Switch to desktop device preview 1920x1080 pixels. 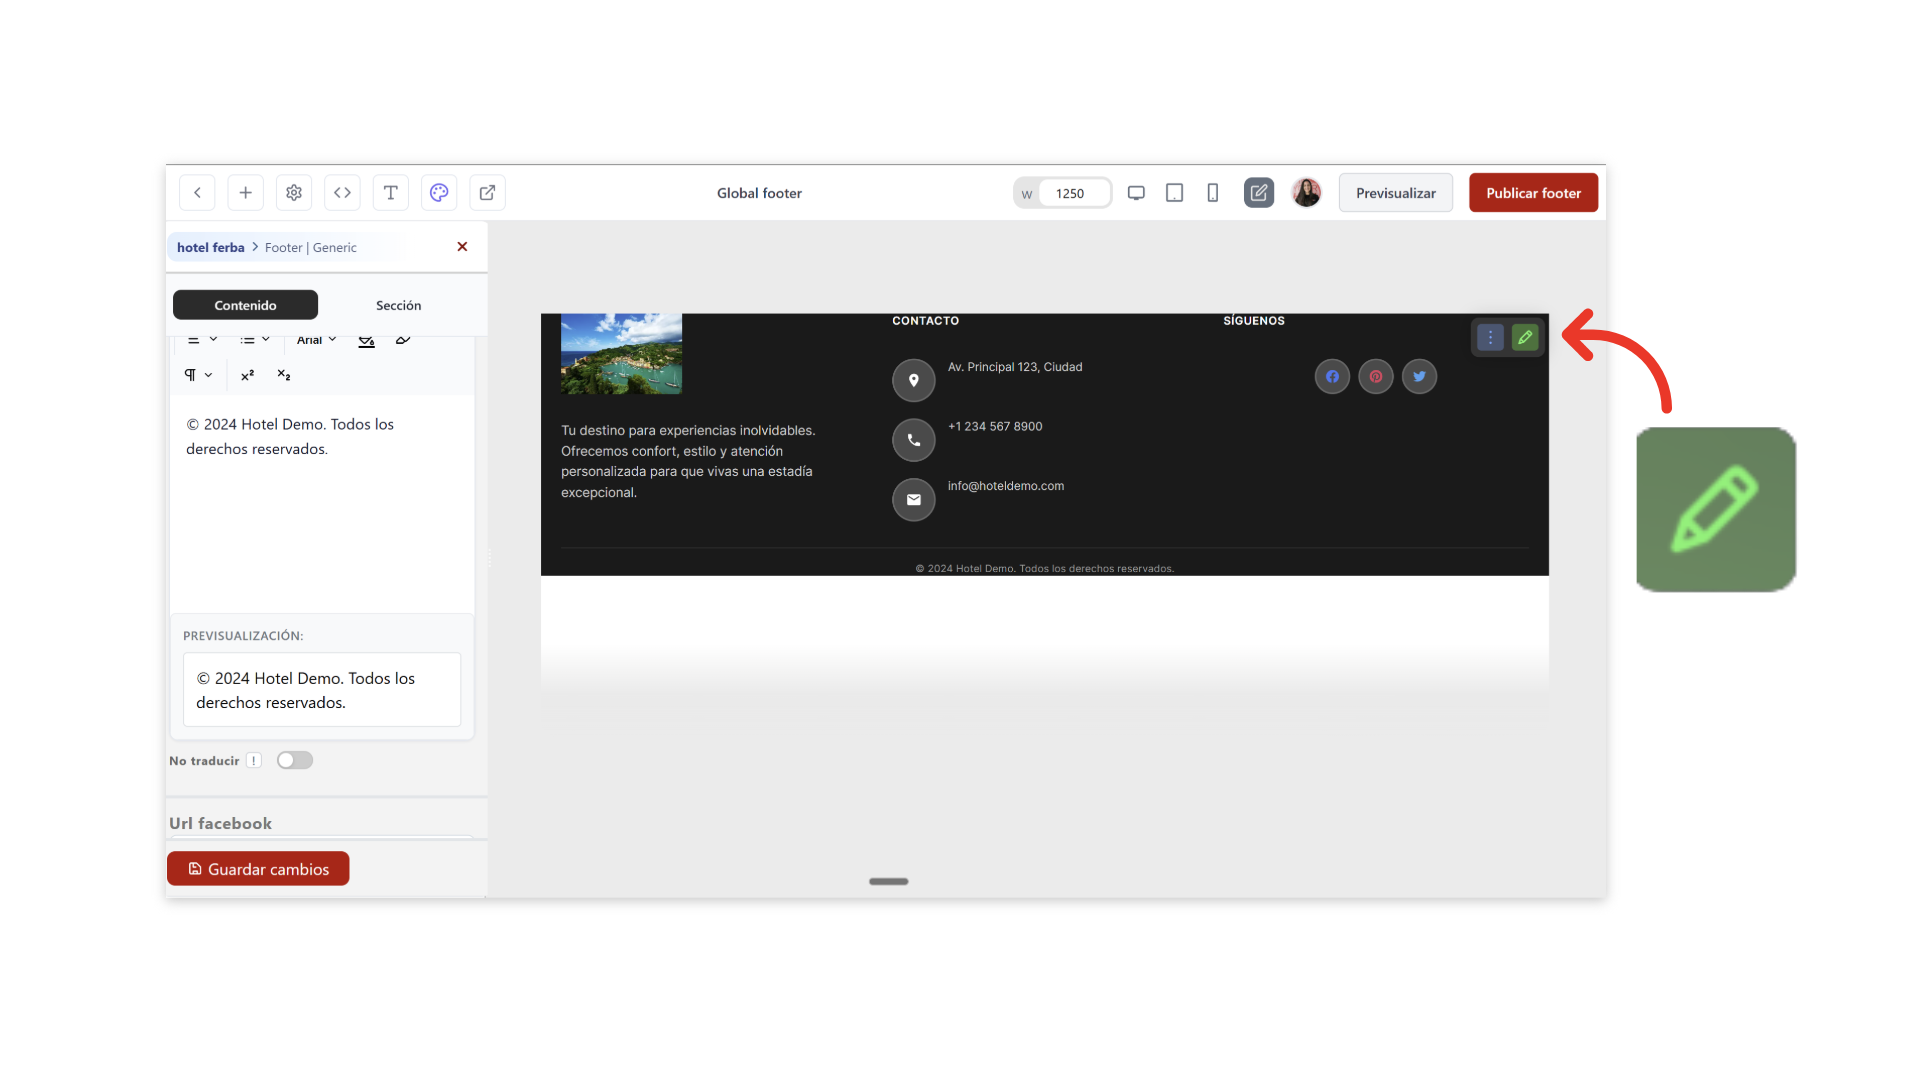tap(1136, 193)
